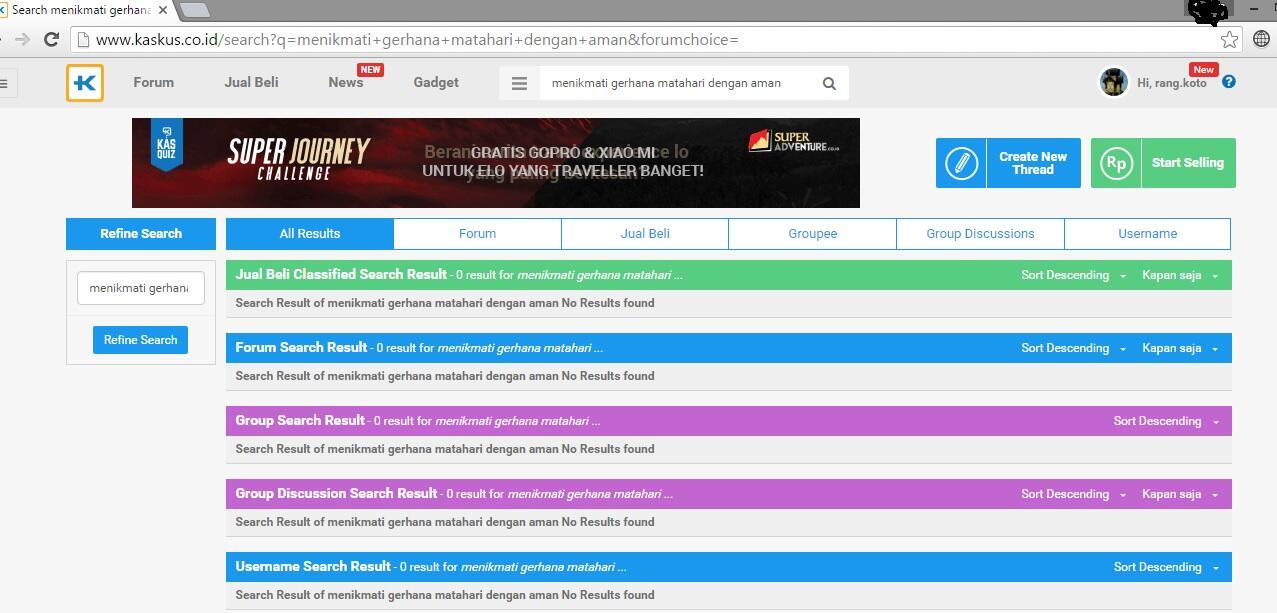Click the search magnifier icon

[829, 84]
